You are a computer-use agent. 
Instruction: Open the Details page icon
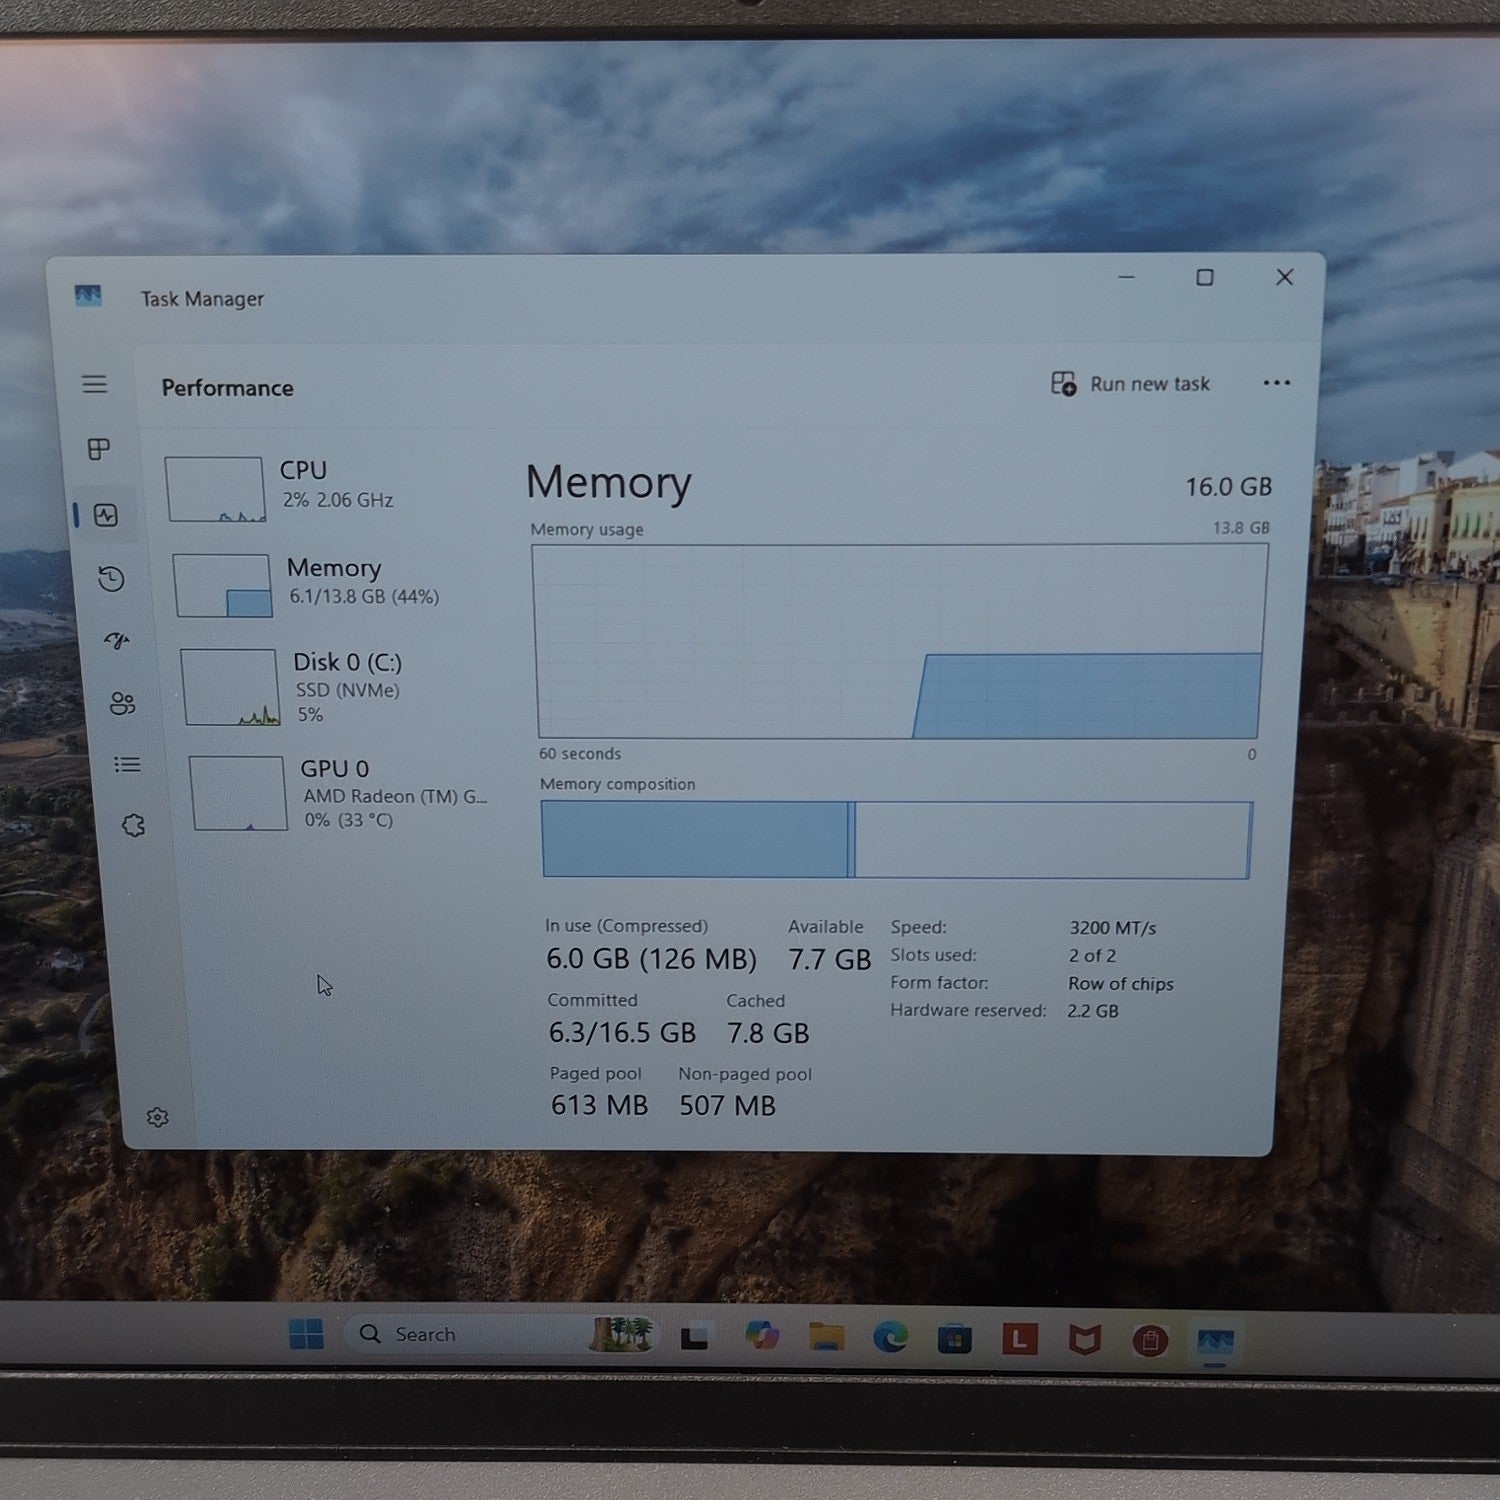click(127, 764)
